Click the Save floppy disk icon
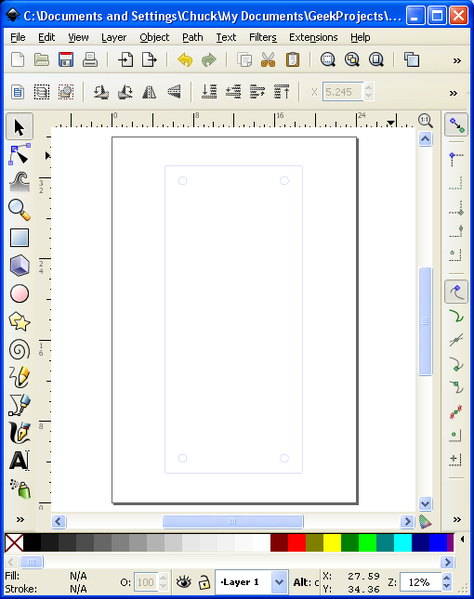 66,60
